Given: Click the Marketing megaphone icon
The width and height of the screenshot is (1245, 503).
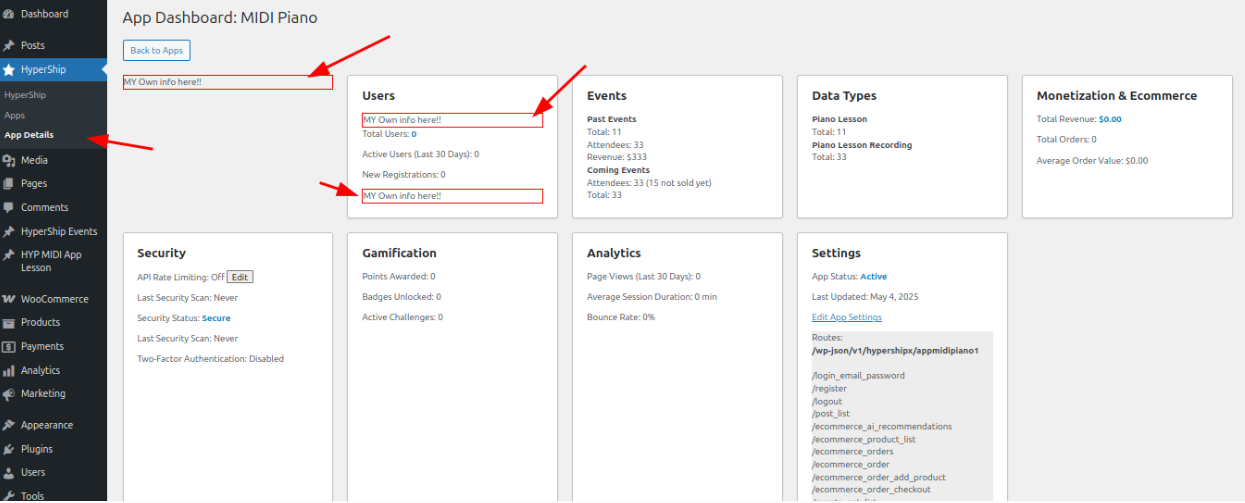Looking at the screenshot, I should pyautogui.click(x=9, y=394).
